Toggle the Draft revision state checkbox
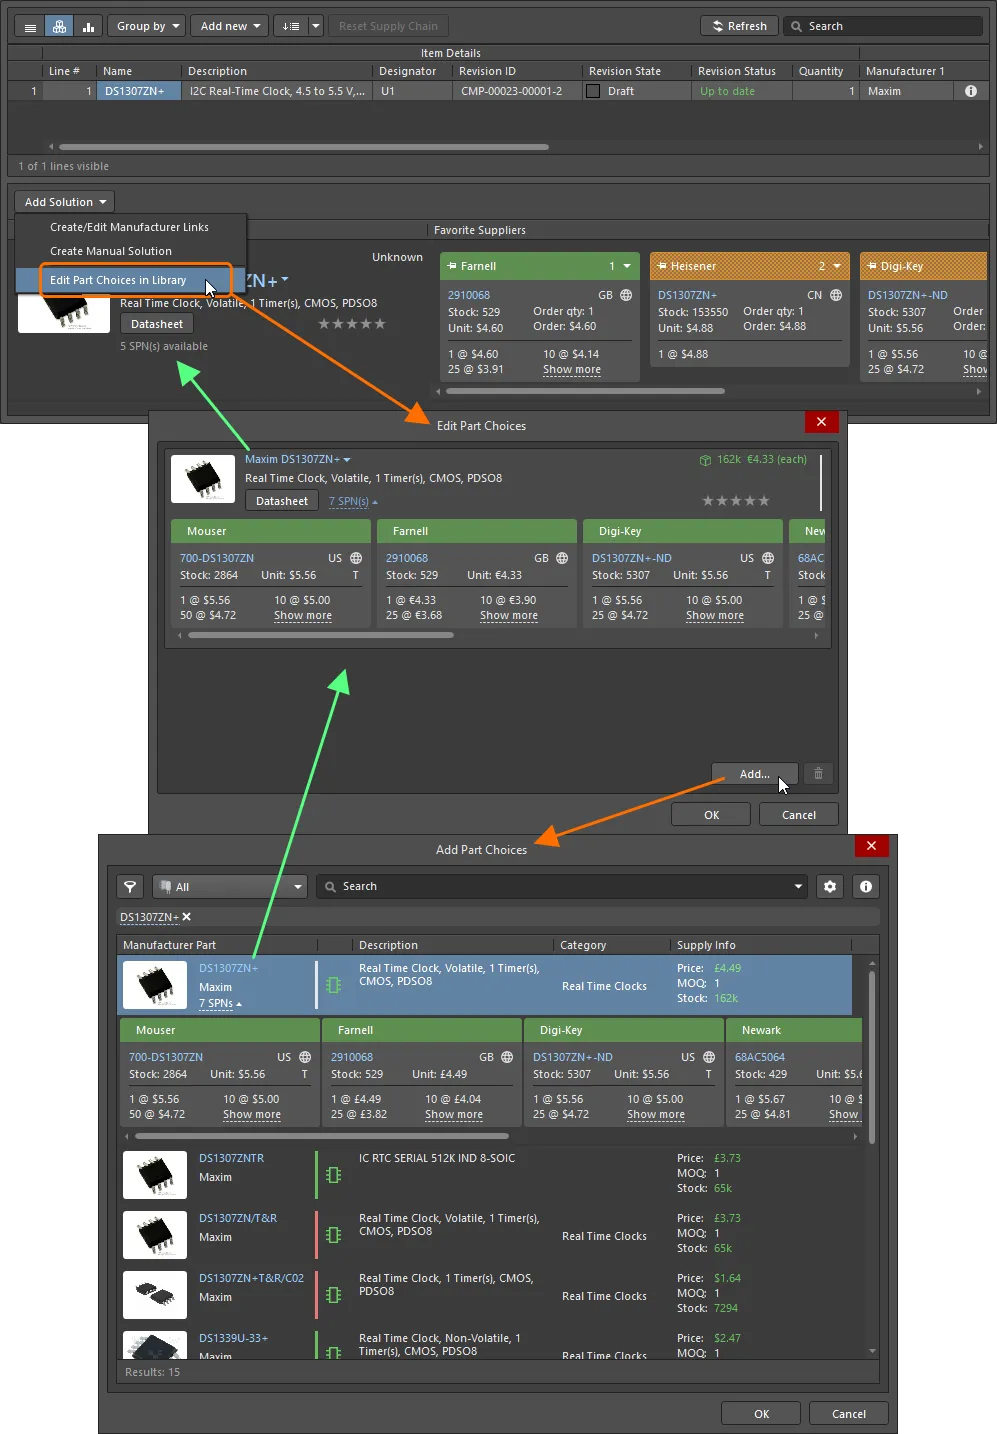This screenshot has height=1434, width=997. click(594, 91)
